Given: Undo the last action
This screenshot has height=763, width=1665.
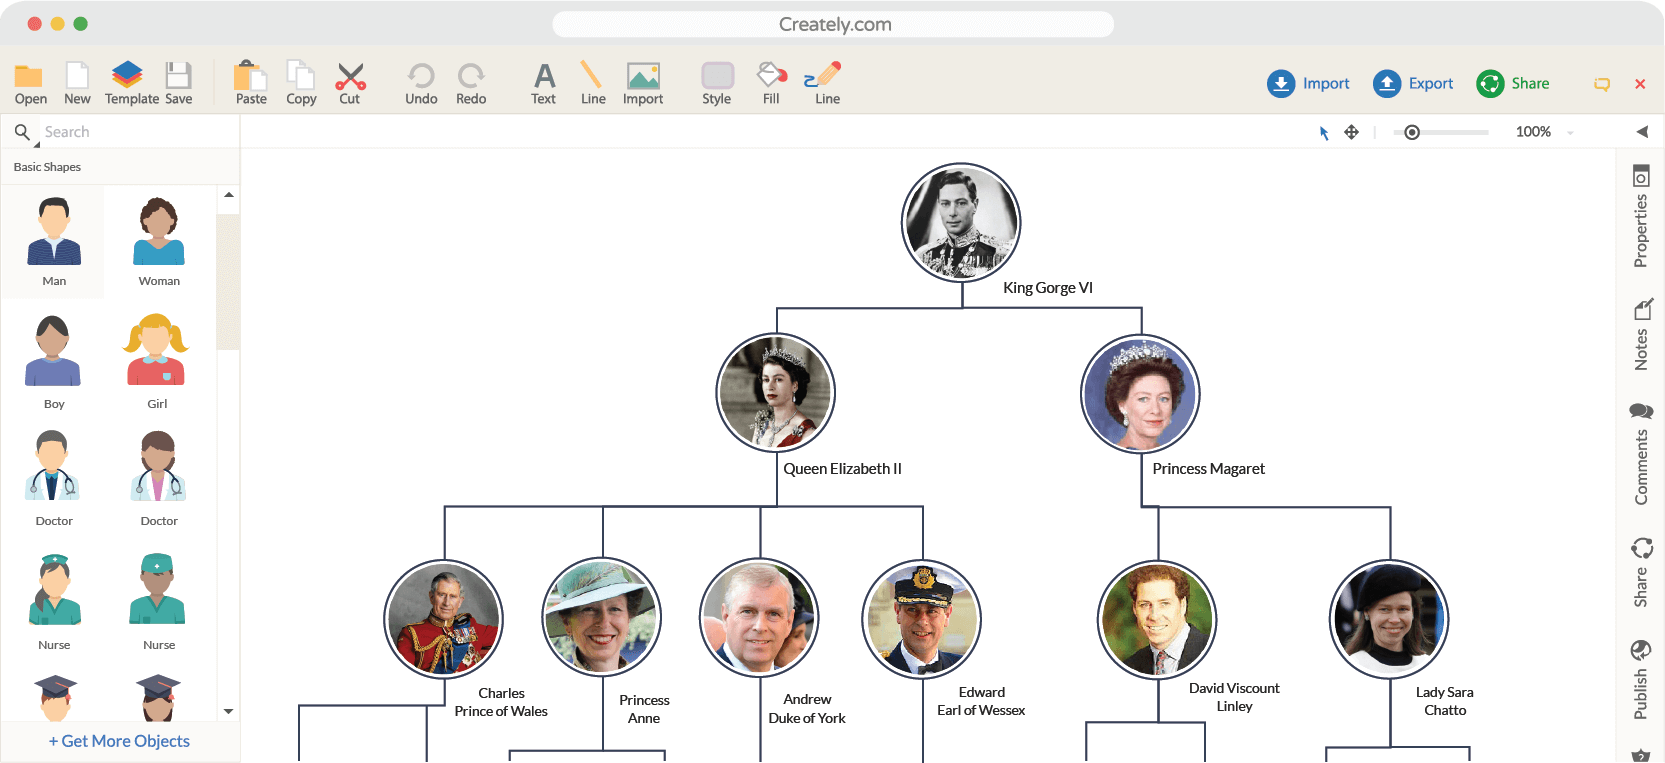Looking at the screenshot, I should tap(421, 82).
